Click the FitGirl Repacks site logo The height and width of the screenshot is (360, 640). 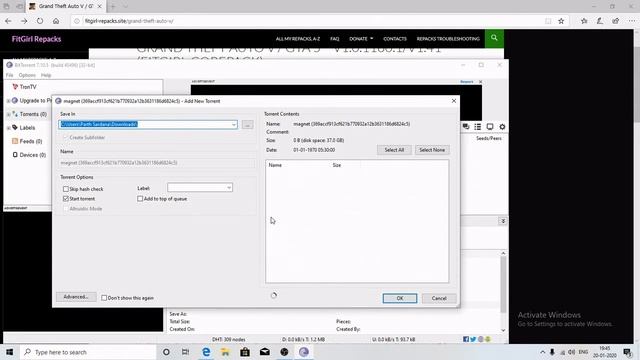coord(36,39)
